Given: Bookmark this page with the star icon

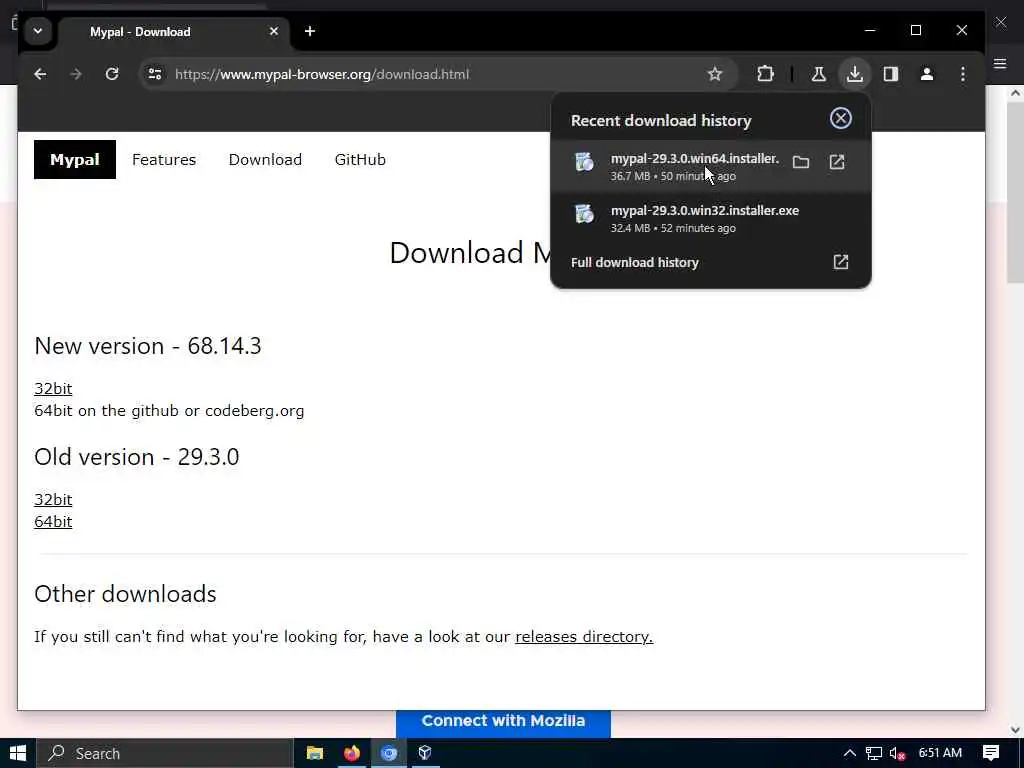Looking at the screenshot, I should click(715, 74).
